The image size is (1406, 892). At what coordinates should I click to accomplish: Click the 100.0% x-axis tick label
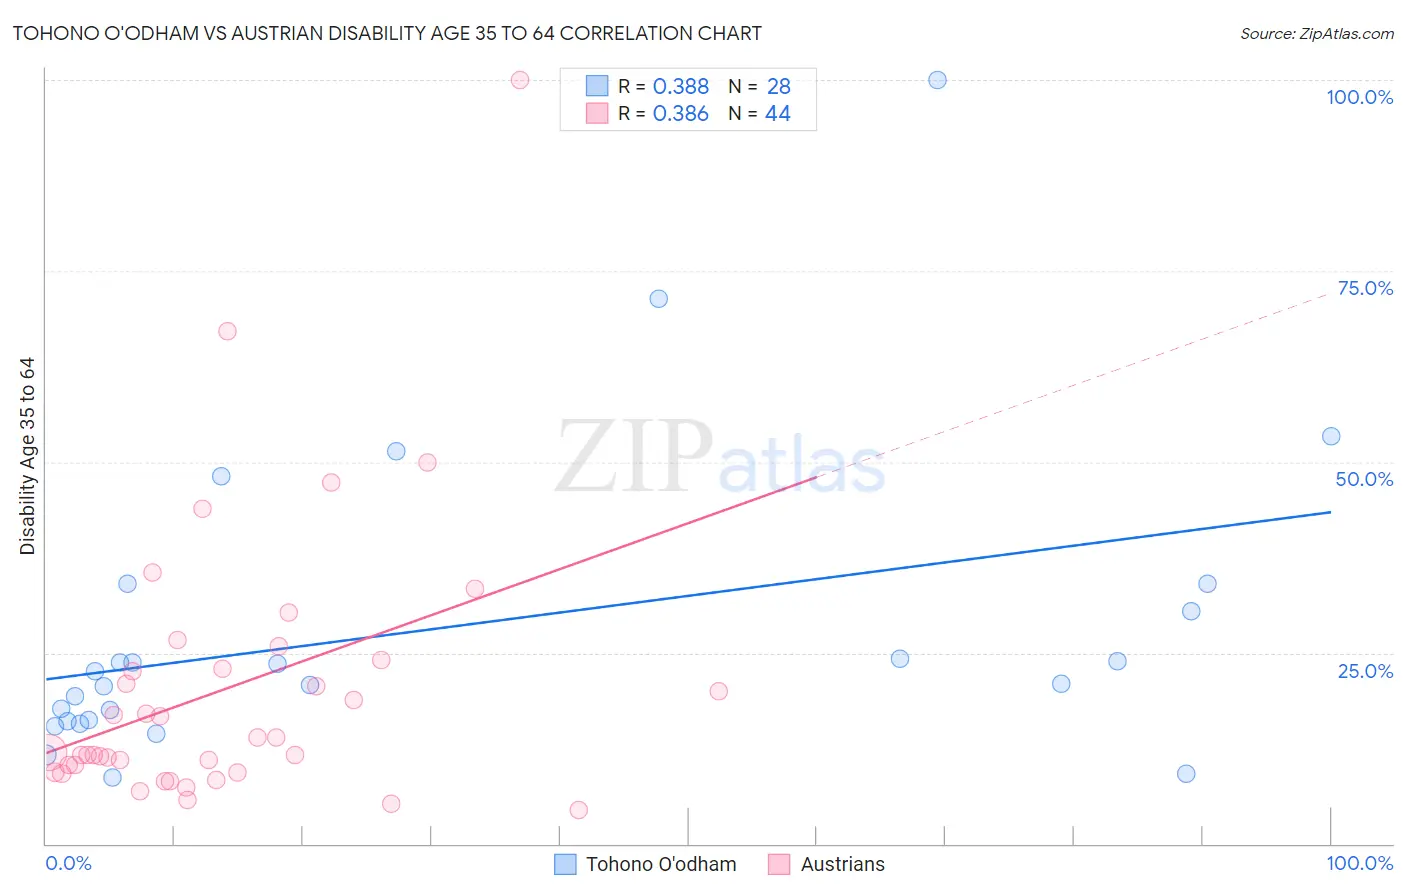1360,863
